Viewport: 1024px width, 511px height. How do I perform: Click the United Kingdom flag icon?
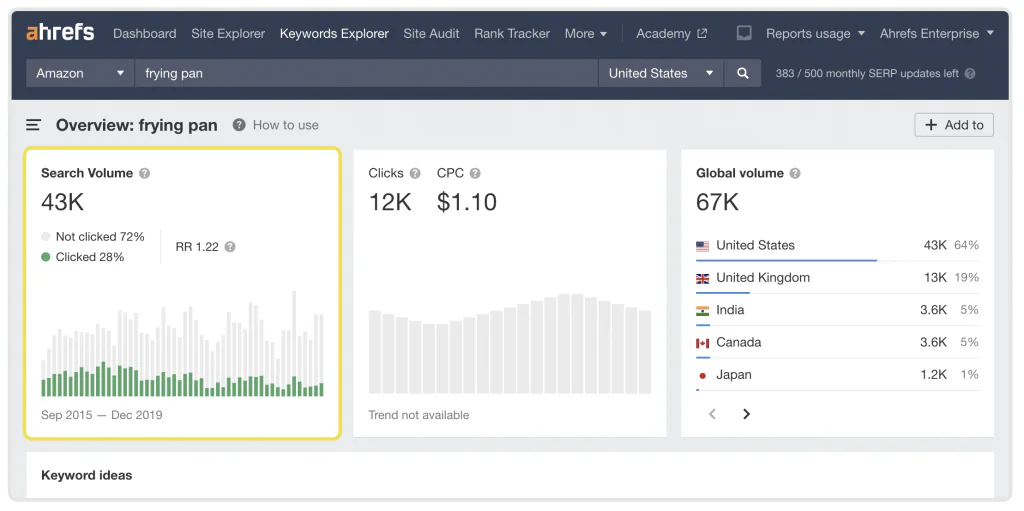[x=703, y=278]
